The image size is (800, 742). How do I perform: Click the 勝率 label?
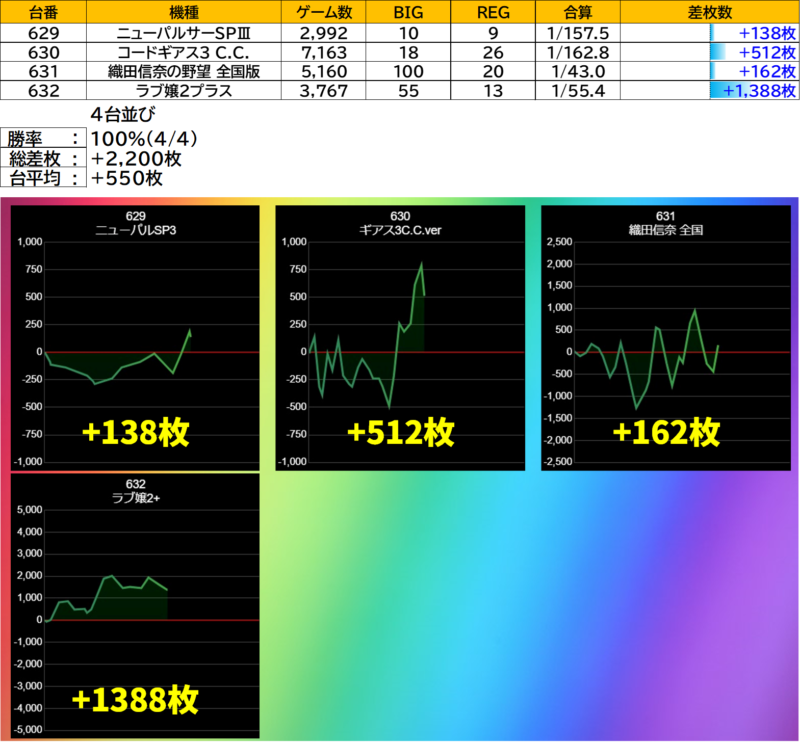[43, 139]
